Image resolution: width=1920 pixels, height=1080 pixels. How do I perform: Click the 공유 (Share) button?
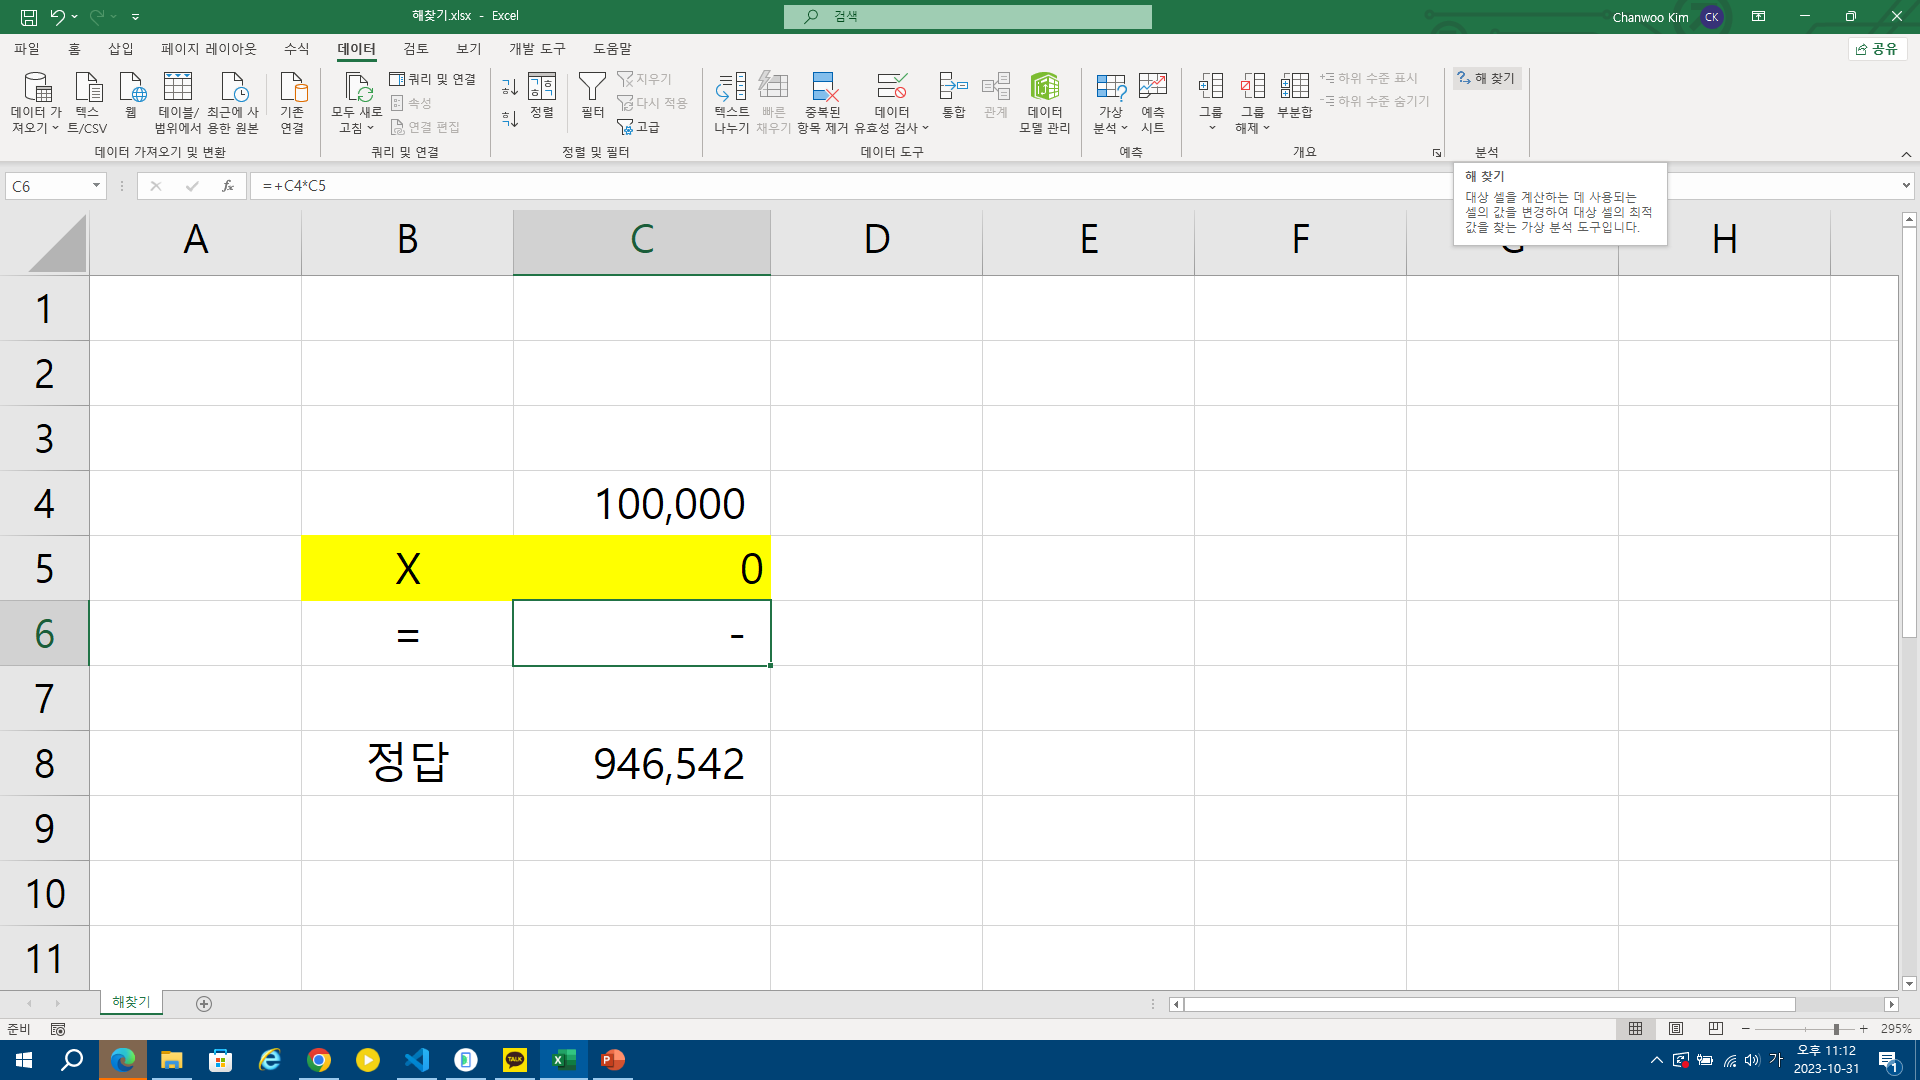[1877, 48]
